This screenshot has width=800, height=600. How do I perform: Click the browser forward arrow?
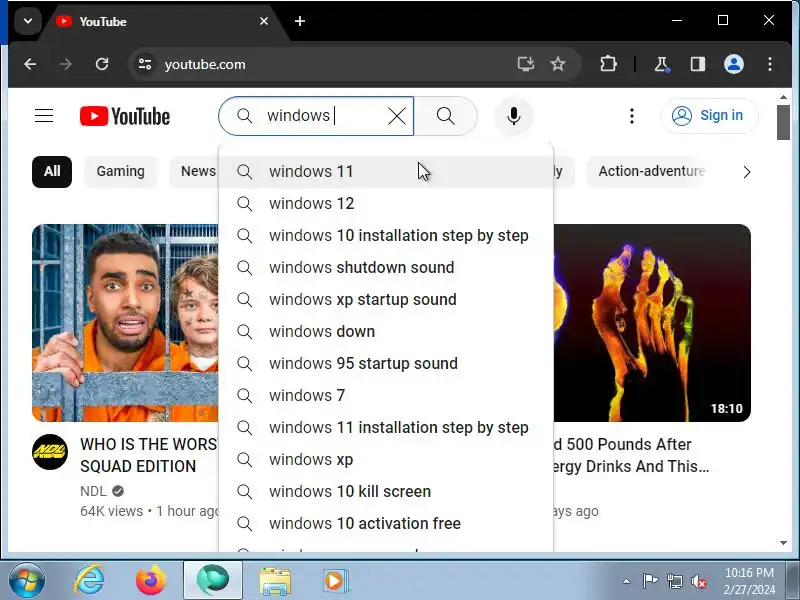(66, 64)
